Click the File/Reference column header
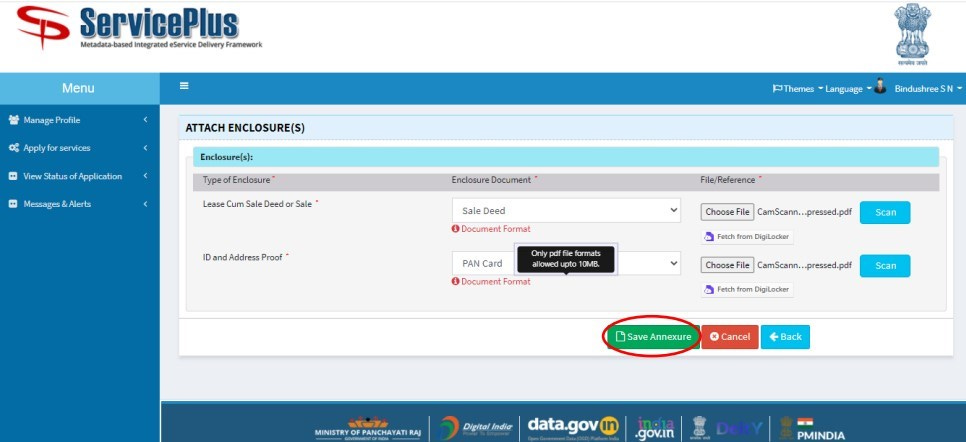The image size is (966, 442). pyautogui.click(x=728, y=180)
